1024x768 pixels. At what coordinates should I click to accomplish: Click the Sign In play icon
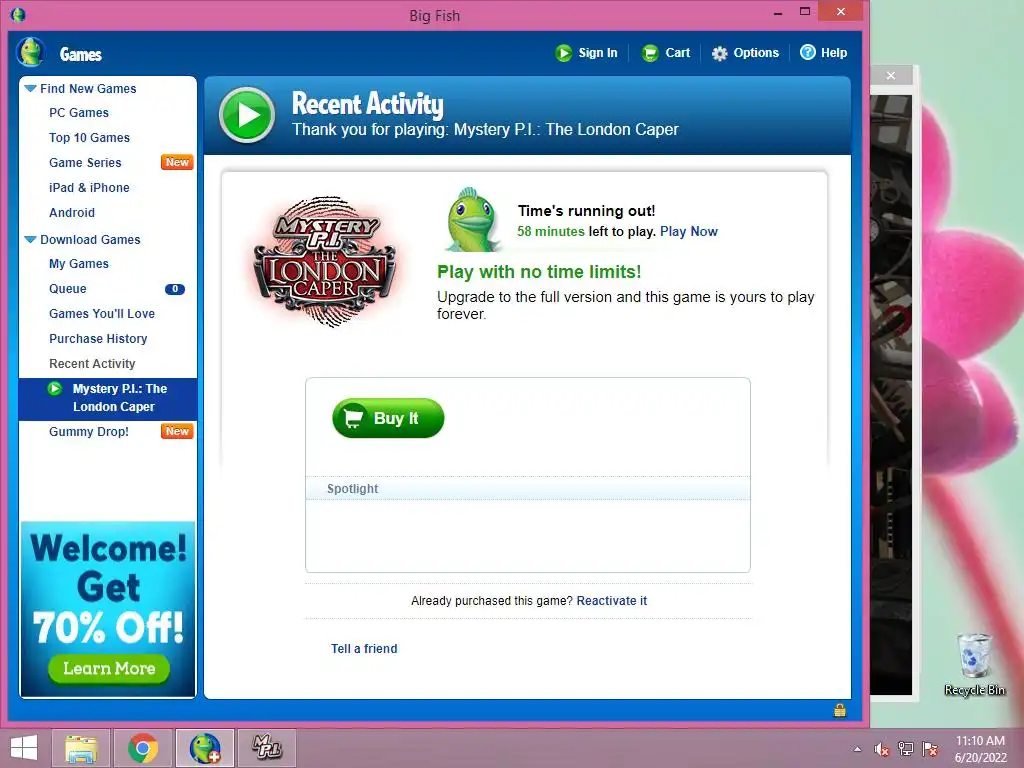[x=564, y=53]
